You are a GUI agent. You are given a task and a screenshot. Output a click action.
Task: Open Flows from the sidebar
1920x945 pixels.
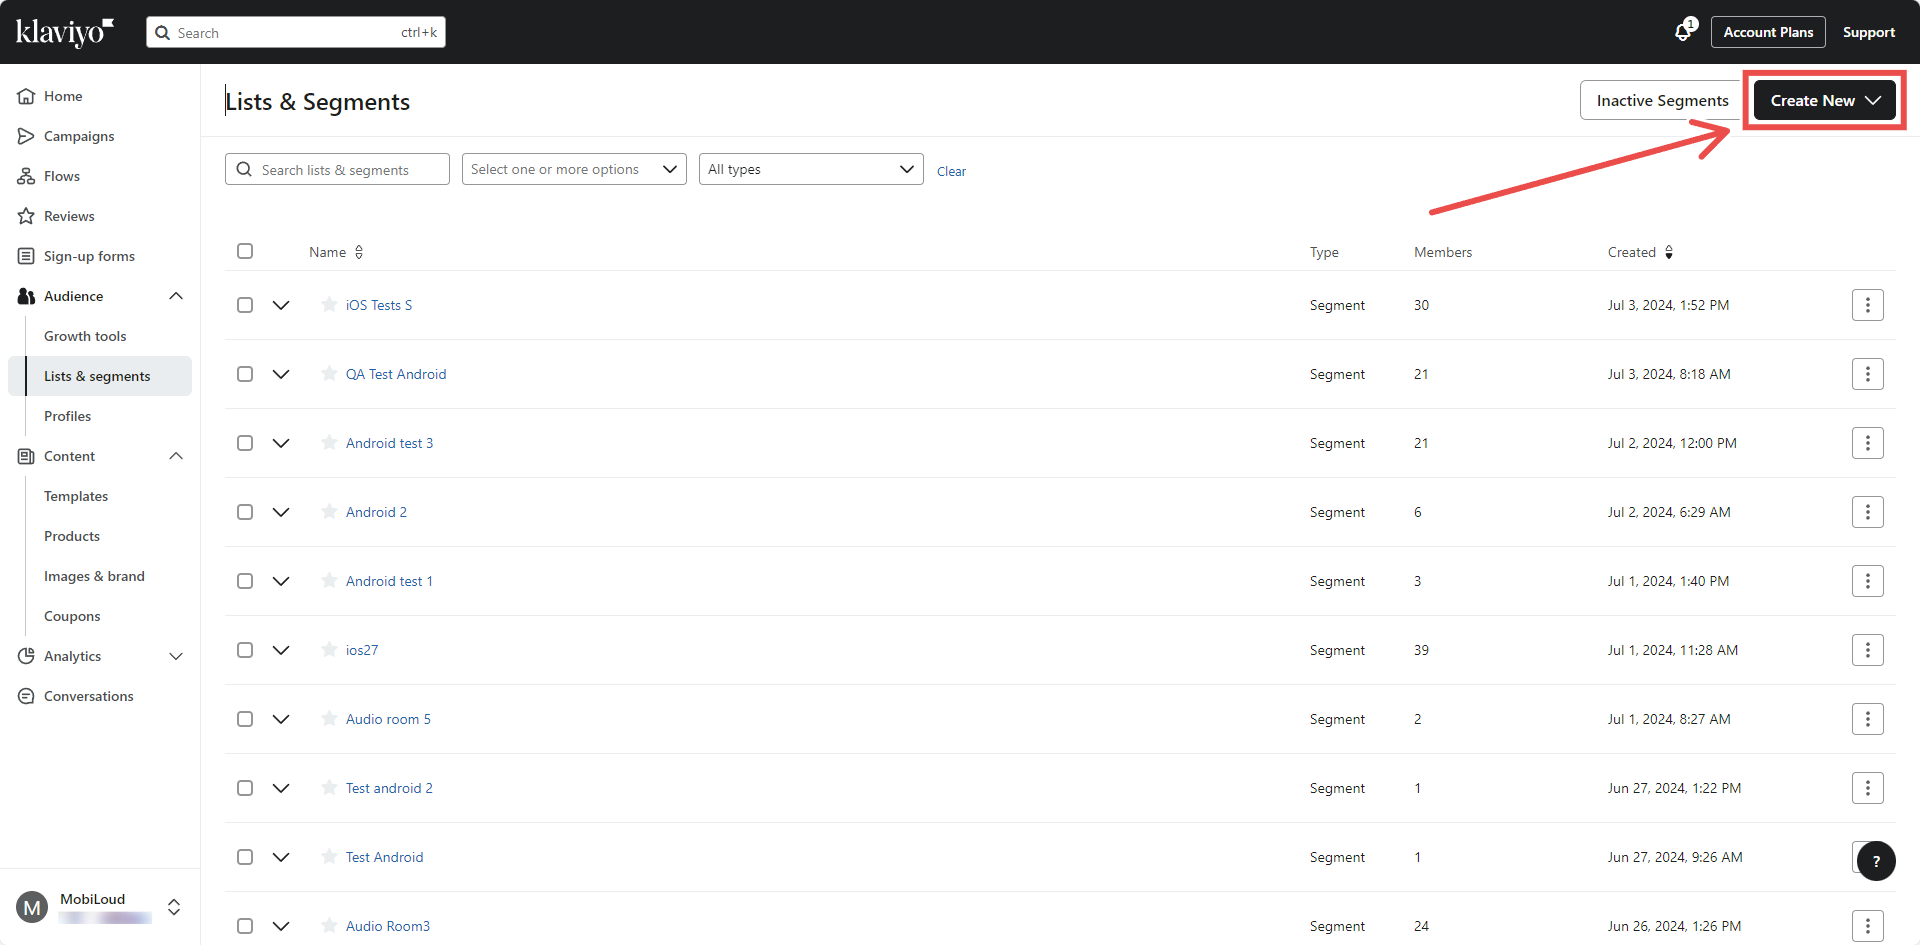point(62,176)
